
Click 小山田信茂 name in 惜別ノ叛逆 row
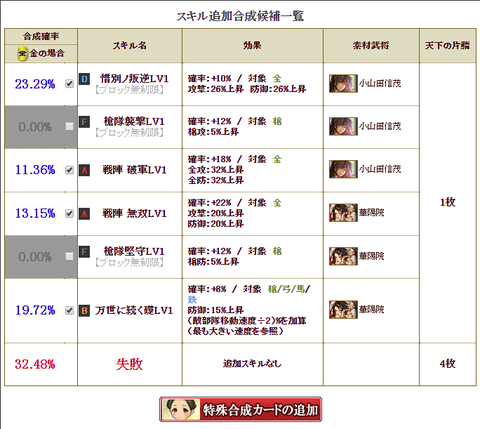(380, 83)
